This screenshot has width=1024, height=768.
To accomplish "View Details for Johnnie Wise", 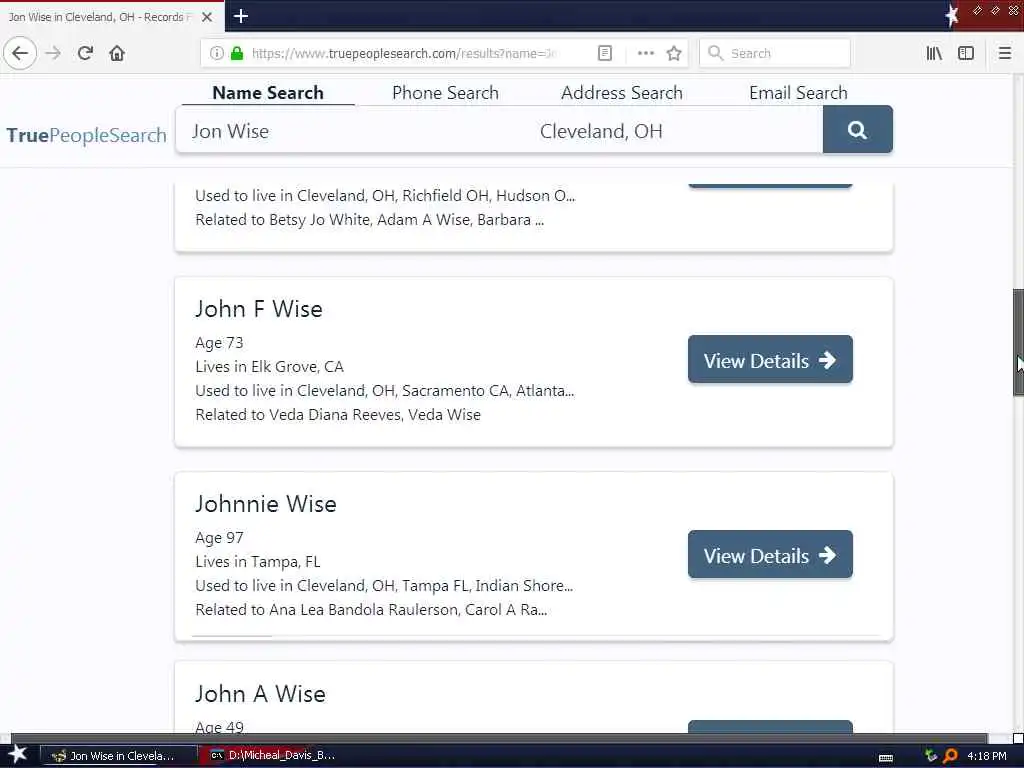I will 770,555.
